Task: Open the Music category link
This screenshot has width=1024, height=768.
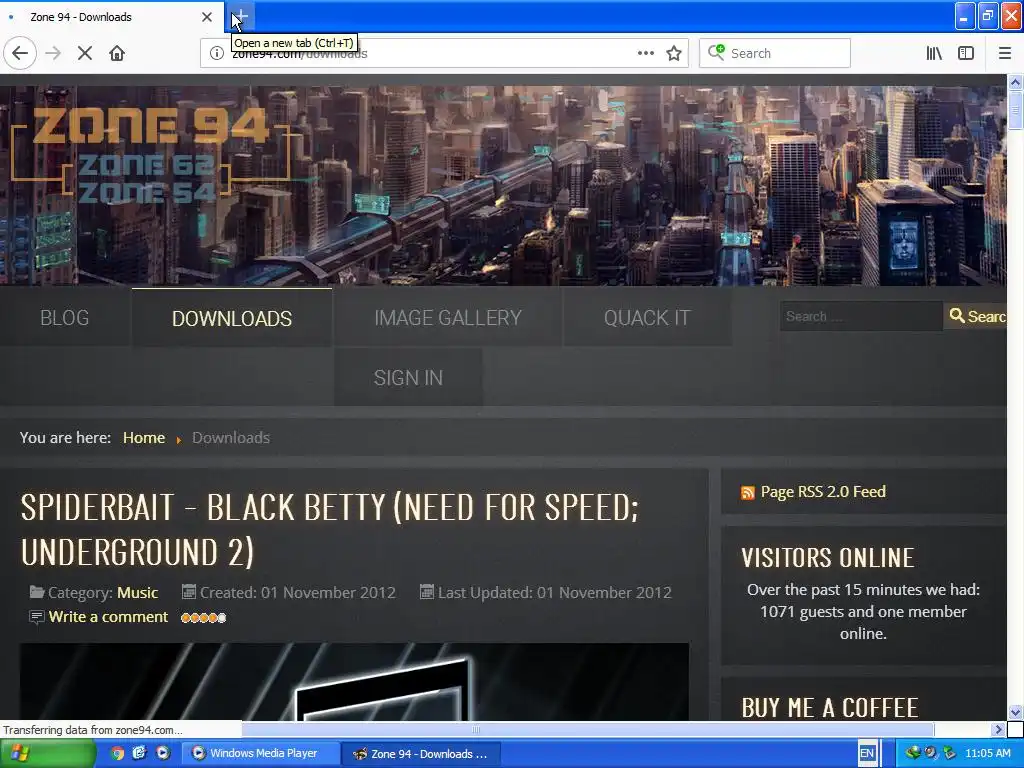Action: point(137,592)
